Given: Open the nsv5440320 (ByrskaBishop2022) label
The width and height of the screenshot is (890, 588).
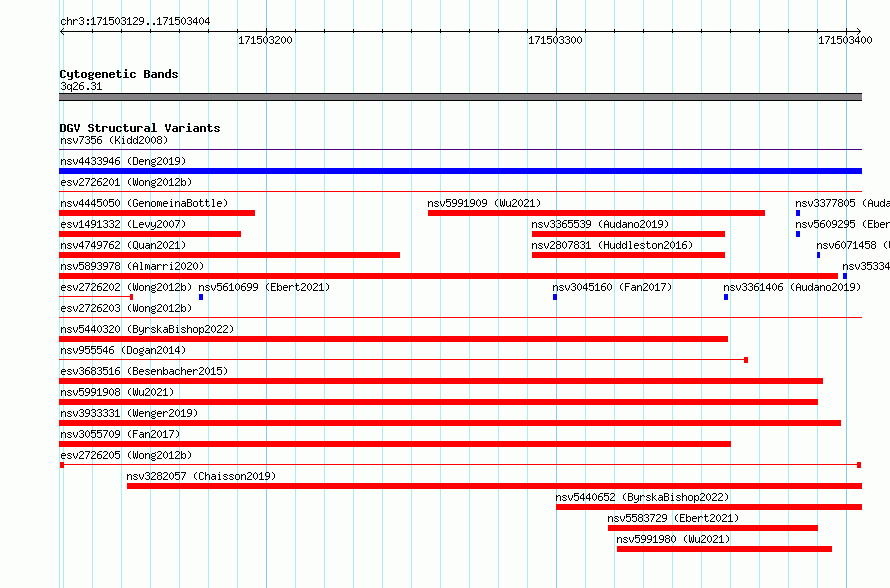Looking at the screenshot, I should coord(147,329).
